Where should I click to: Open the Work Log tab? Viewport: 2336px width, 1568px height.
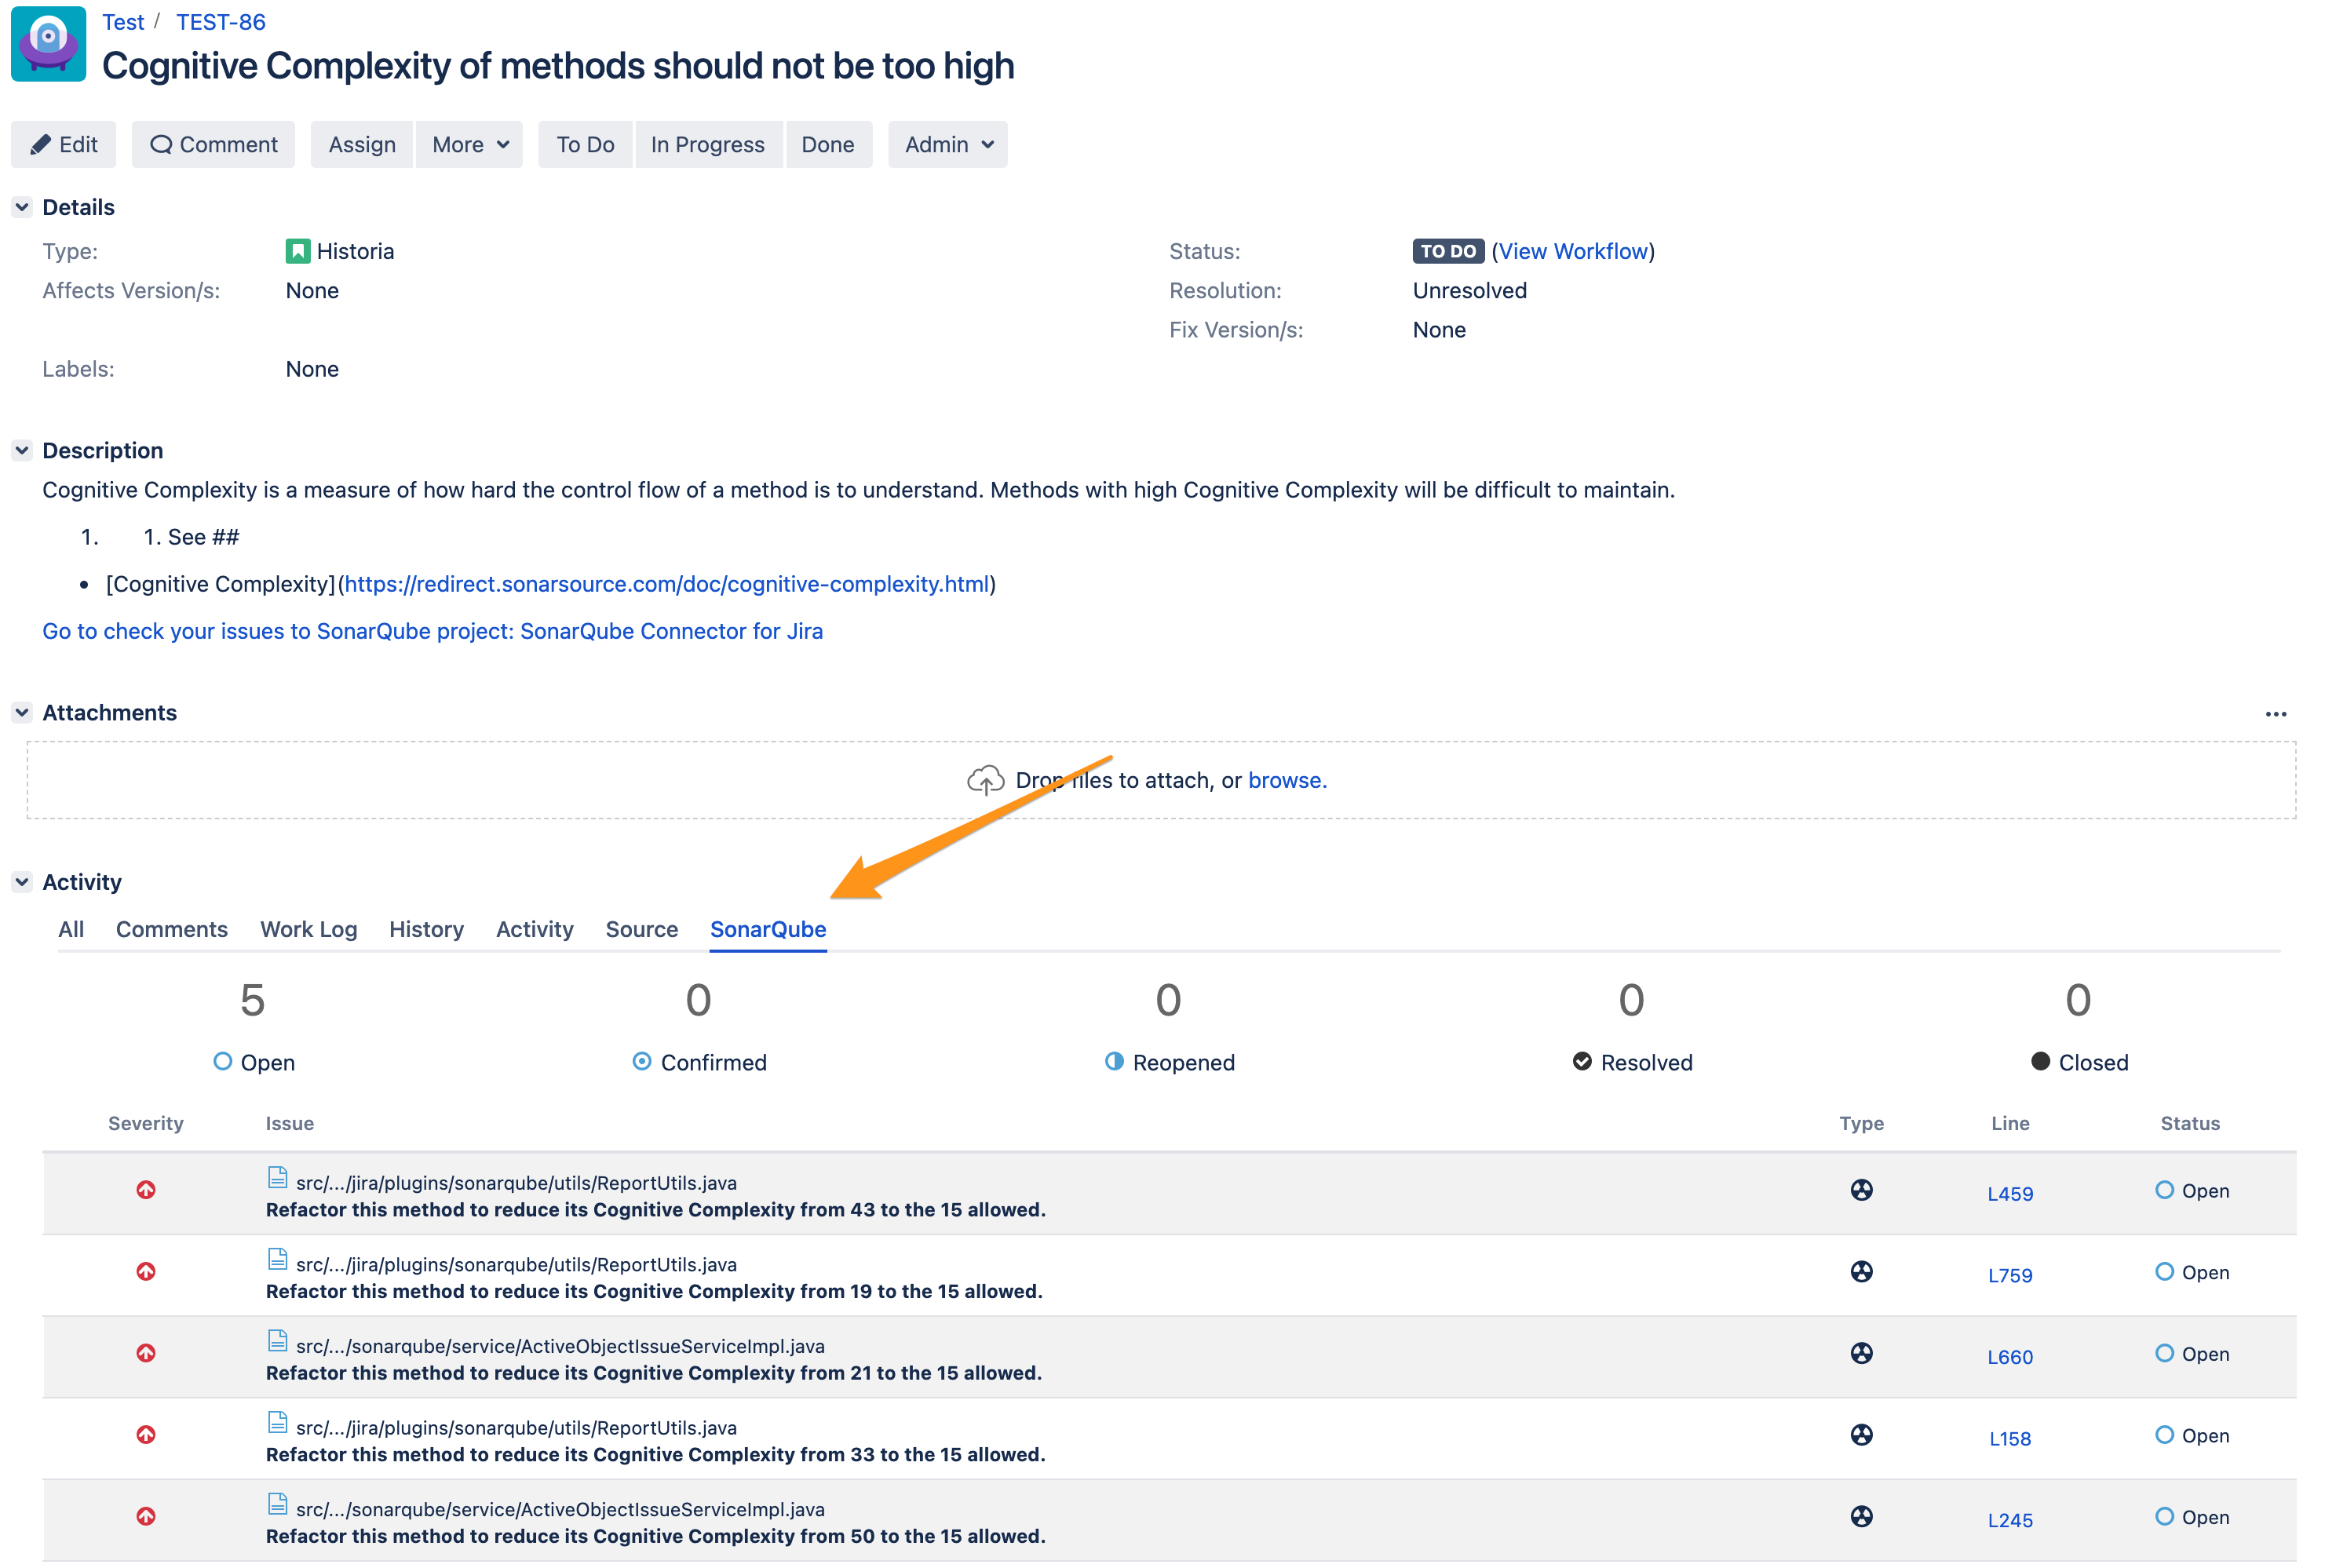tap(308, 929)
